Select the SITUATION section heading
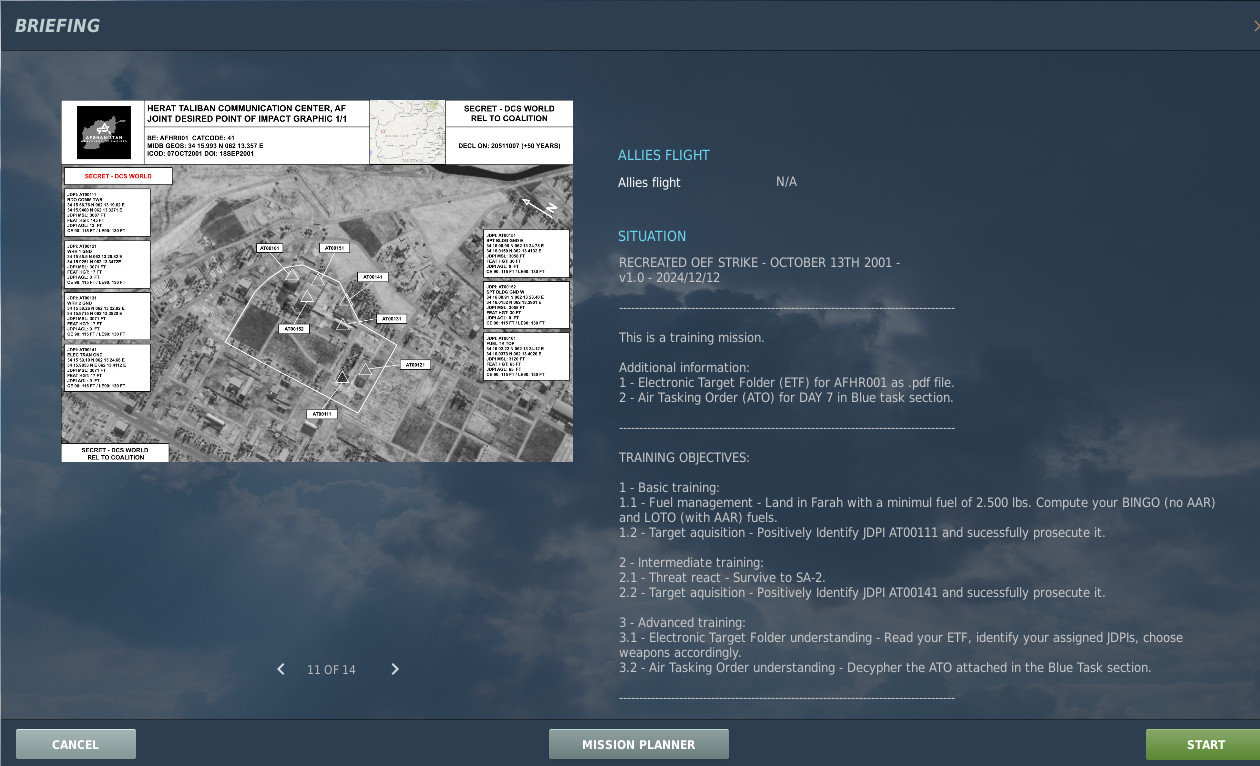The width and height of the screenshot is (1260, 766). point(652,236)
